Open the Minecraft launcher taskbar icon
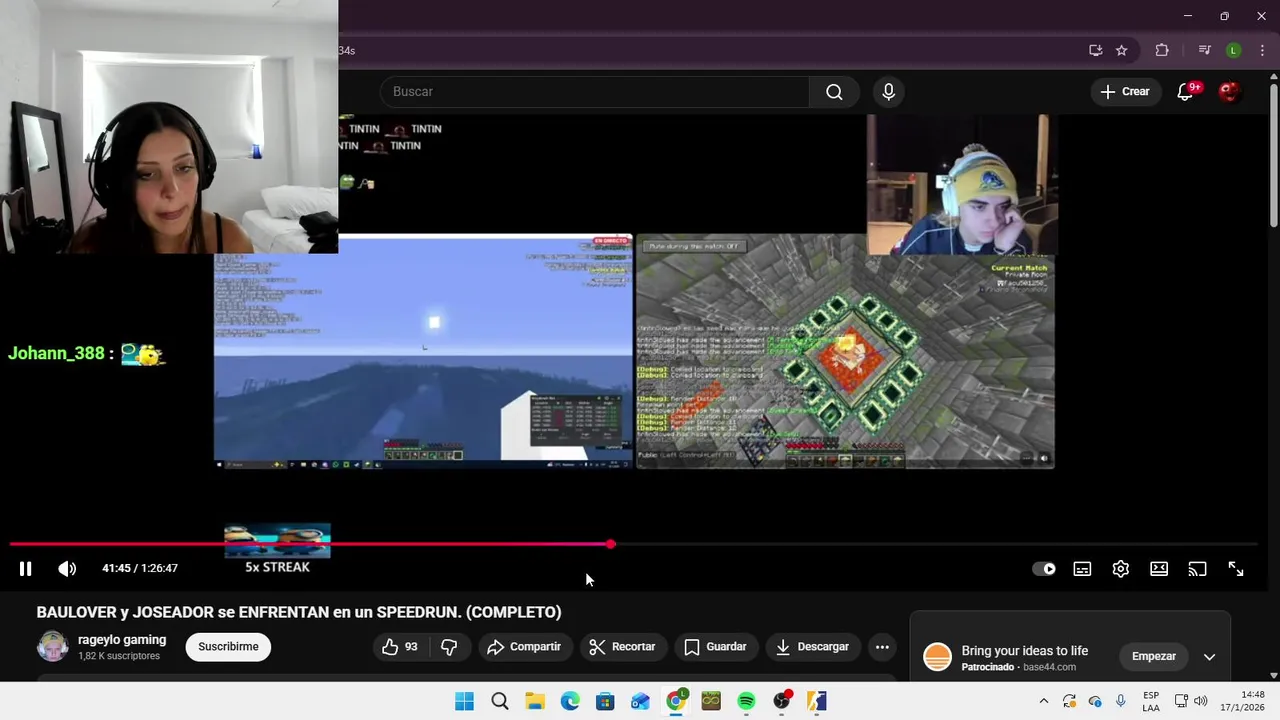This screenshot has height=720, width=1280. tap(711, 701)
